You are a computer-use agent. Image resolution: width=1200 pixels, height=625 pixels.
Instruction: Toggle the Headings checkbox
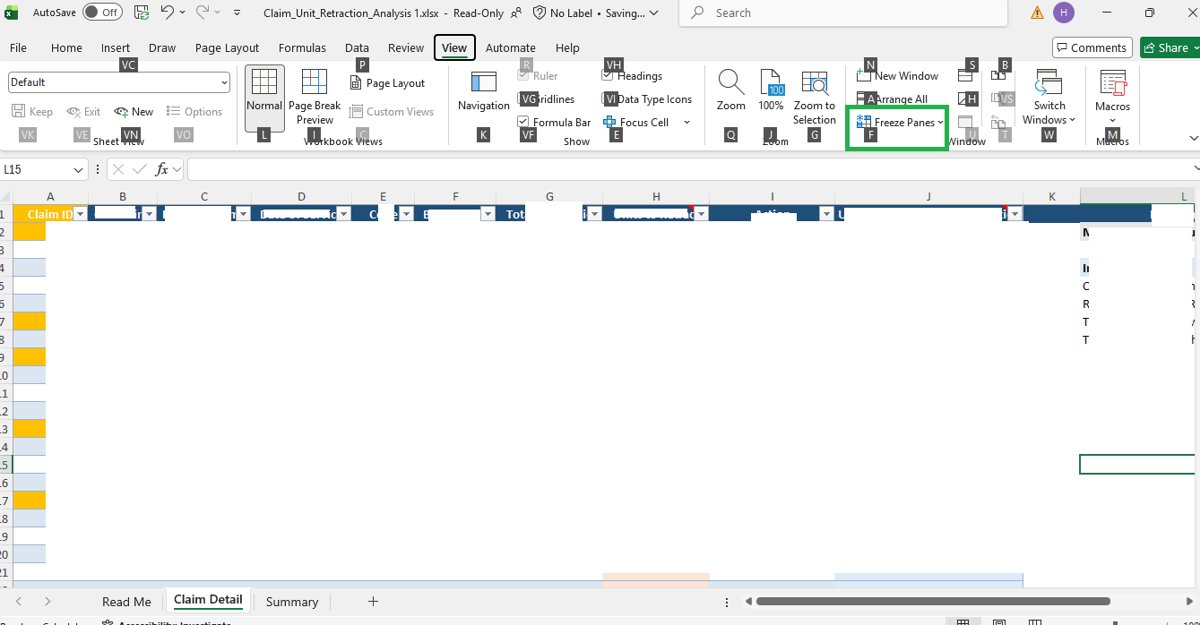click(x=608, y=76)
